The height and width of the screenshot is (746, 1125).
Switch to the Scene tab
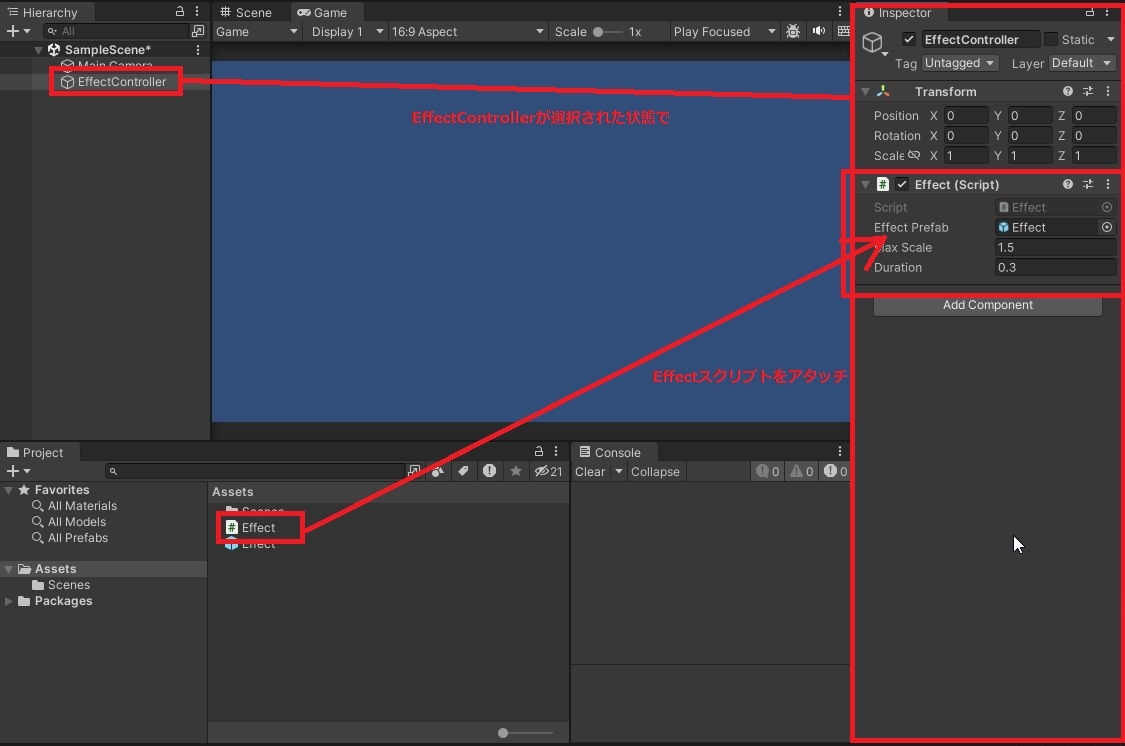coord(246,12)
